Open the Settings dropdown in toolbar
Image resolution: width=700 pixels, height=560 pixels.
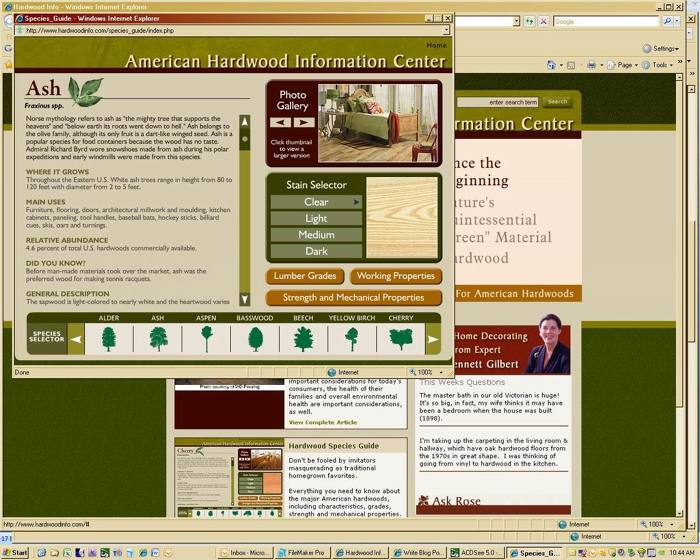point(661,48)
